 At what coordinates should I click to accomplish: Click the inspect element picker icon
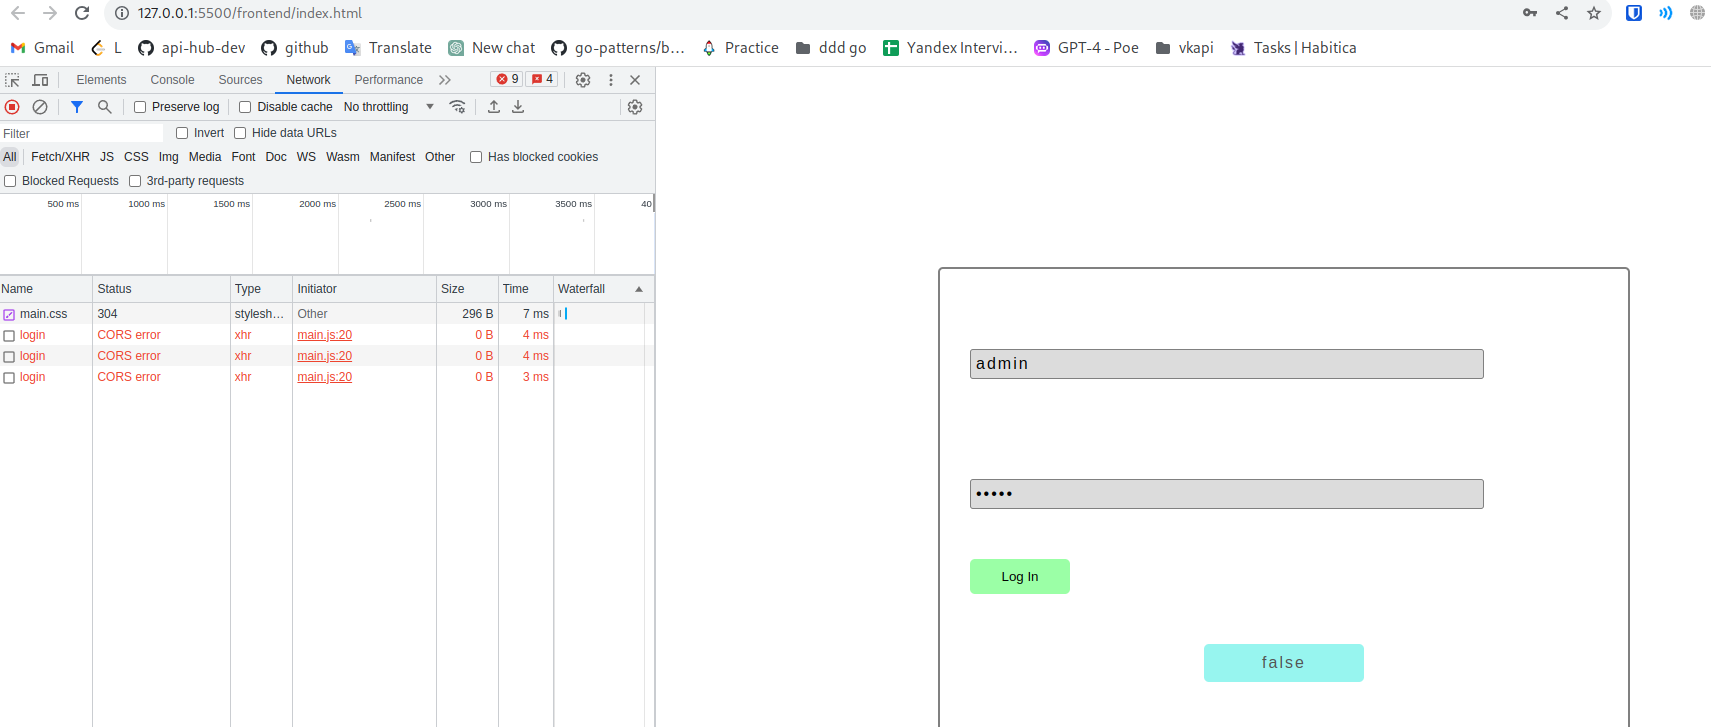(12, 80)
